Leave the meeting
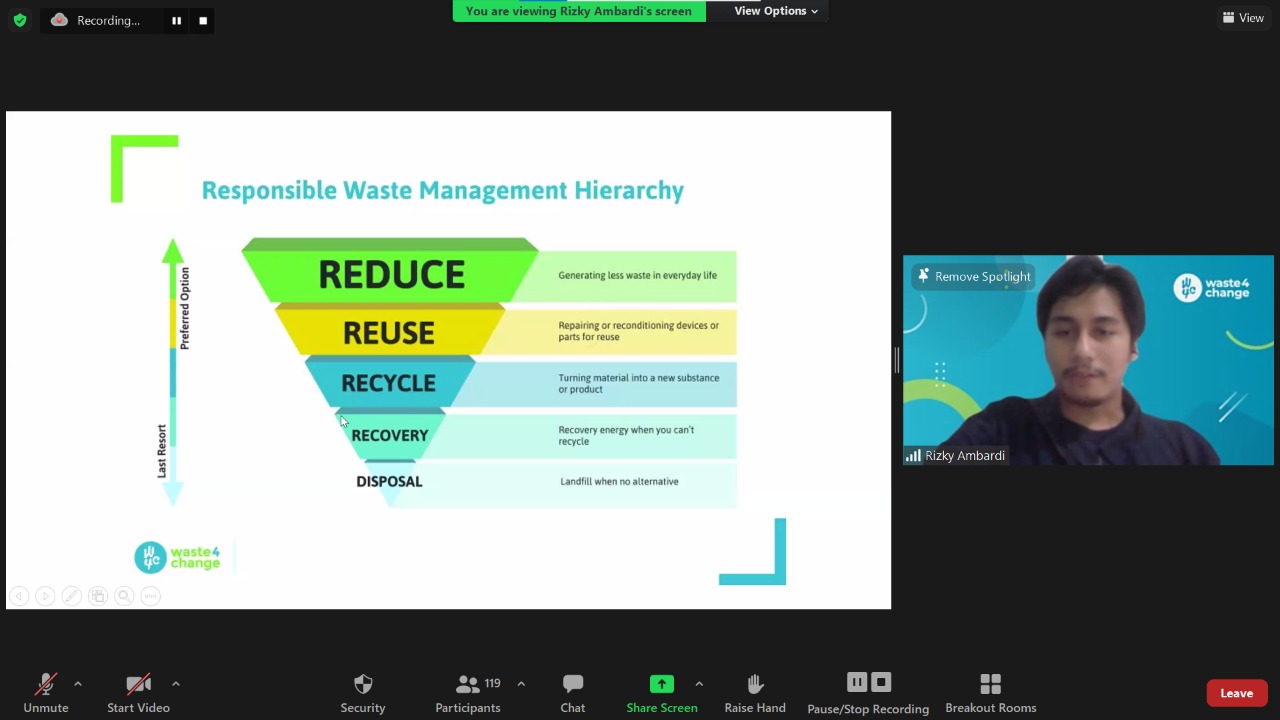1280x720 pixels. [x=1236, y=693]
